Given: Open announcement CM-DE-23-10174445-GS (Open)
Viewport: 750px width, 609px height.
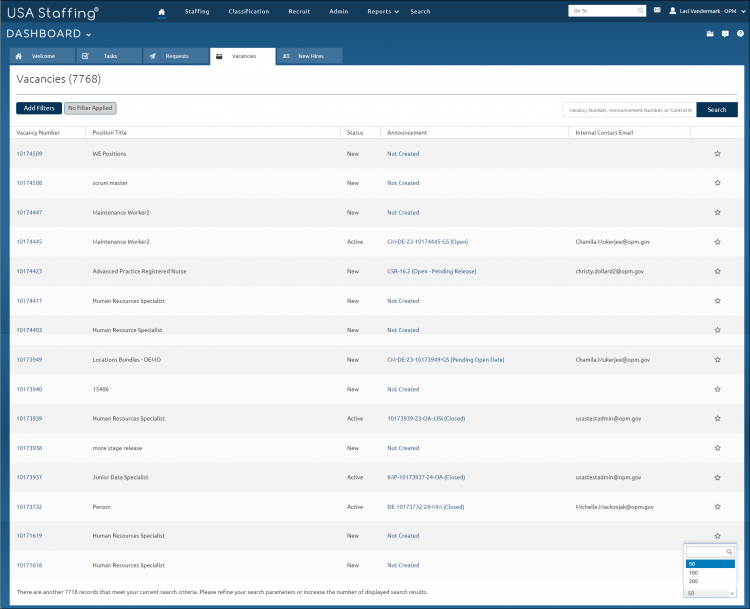Looking at the screenshot, I should 428,242.
